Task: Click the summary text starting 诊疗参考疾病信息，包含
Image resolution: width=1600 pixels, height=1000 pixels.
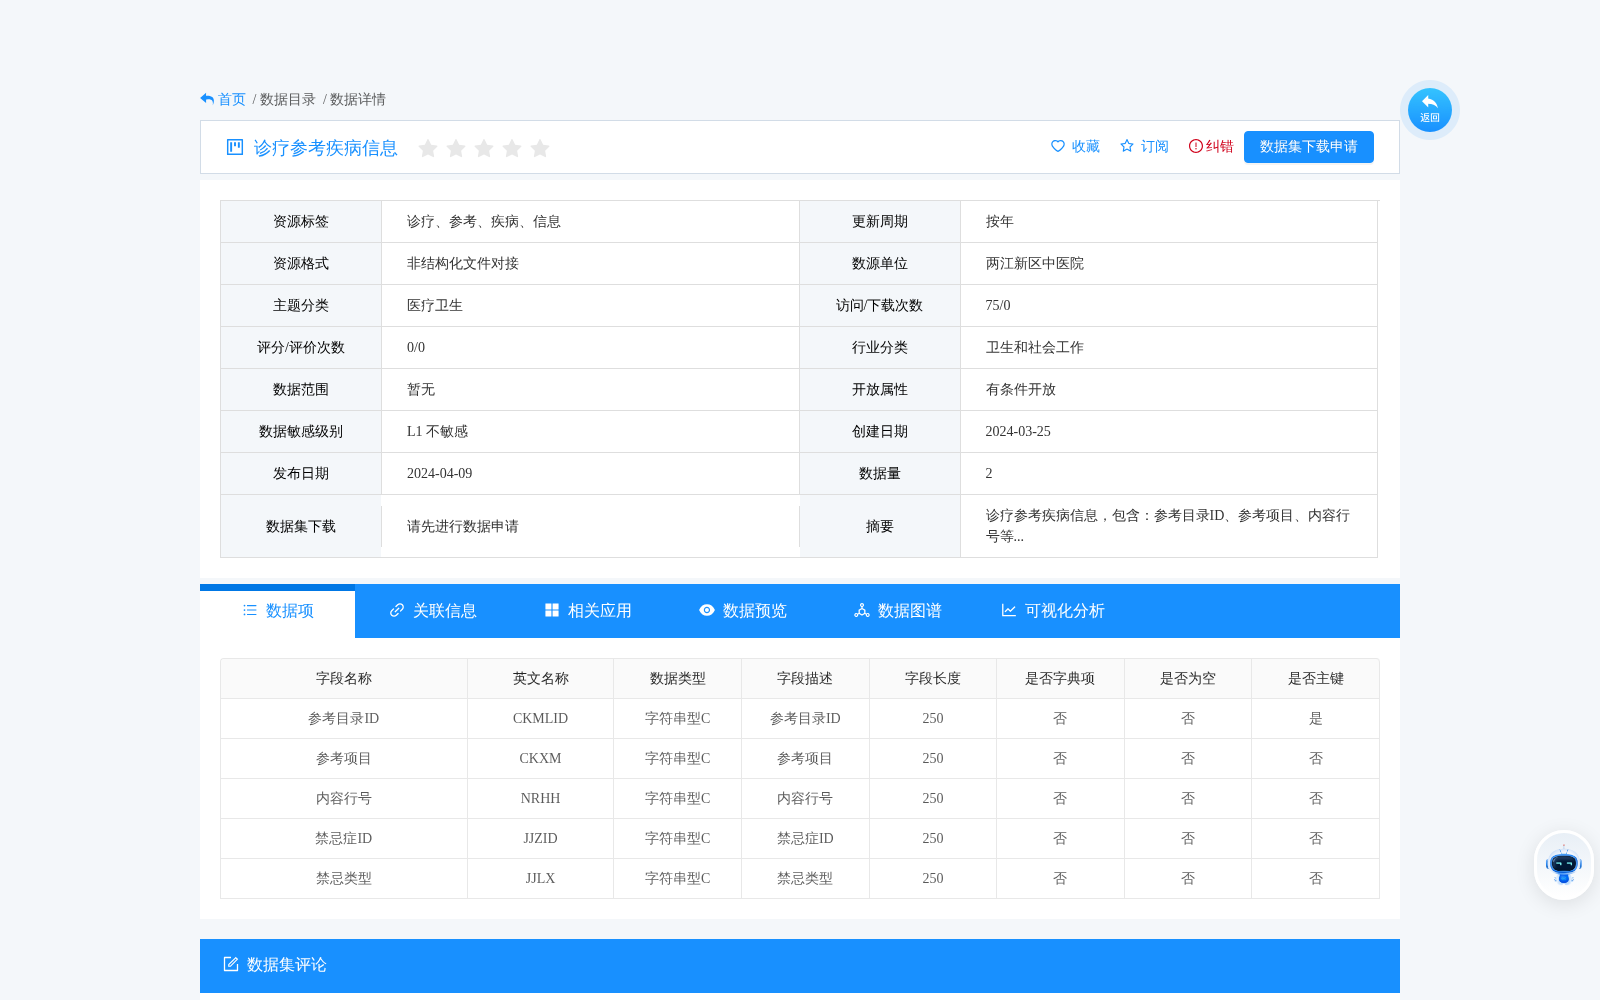Action: pyautogui.click(x=1167, y=526)
